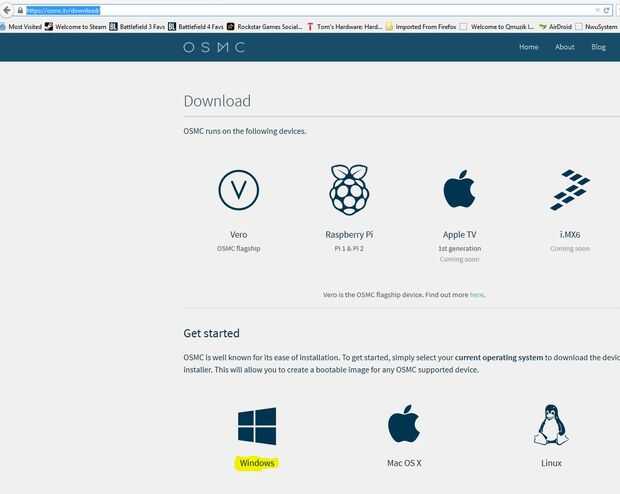Open the Imported From Firefox bookmarks folder
The height and width of the screenshot is (494, 620).
[421, 27]
